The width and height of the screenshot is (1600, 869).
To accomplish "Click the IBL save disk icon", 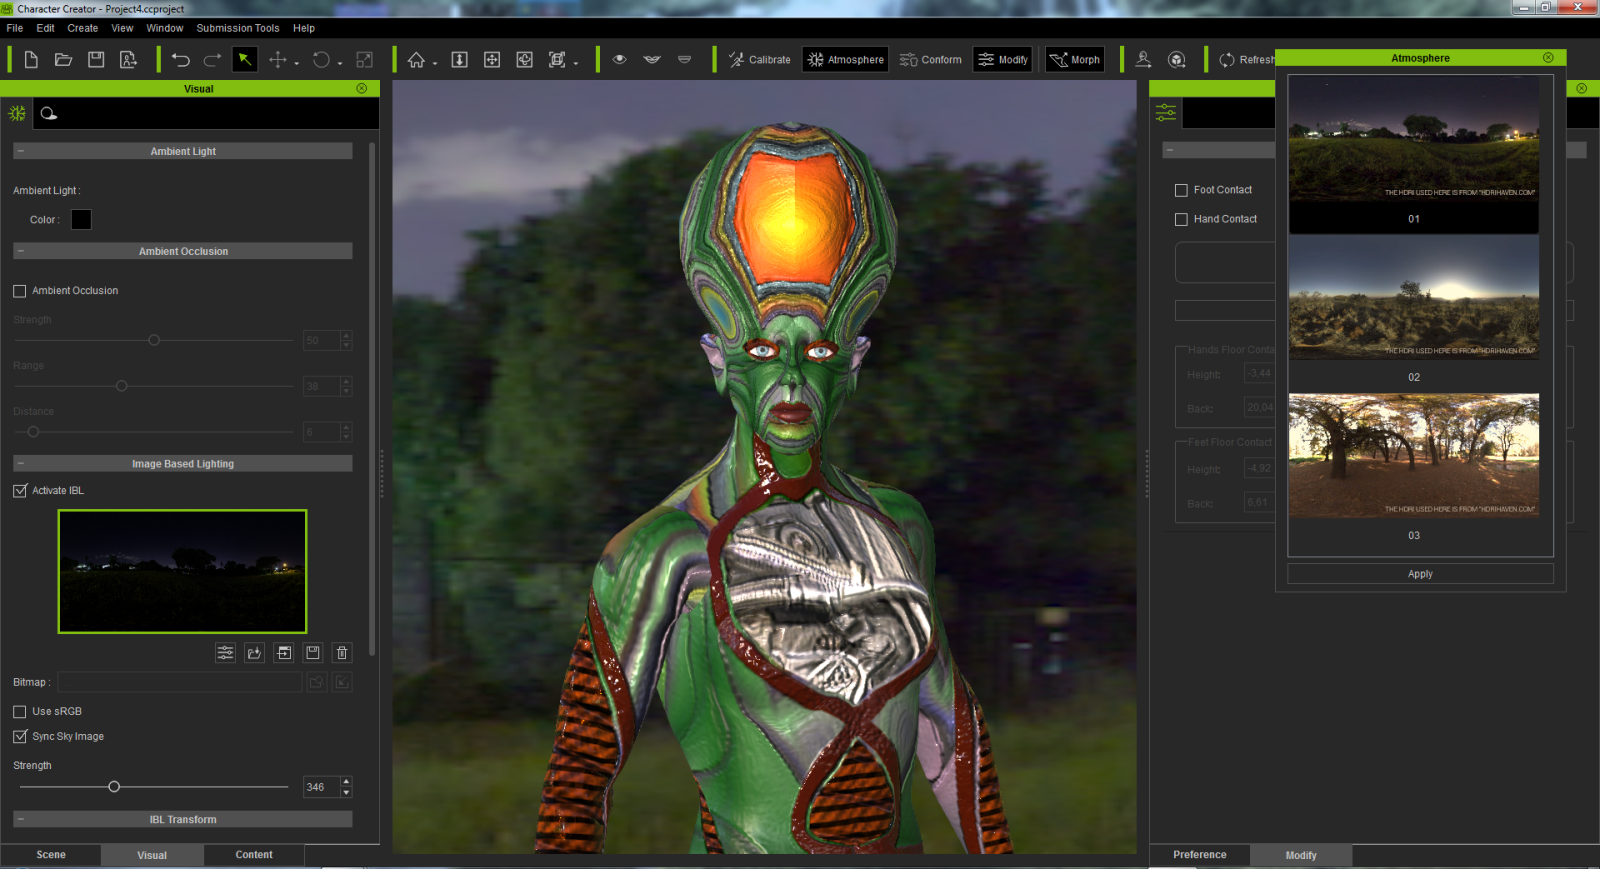I will pyautogui.click(x=313, y=653).
